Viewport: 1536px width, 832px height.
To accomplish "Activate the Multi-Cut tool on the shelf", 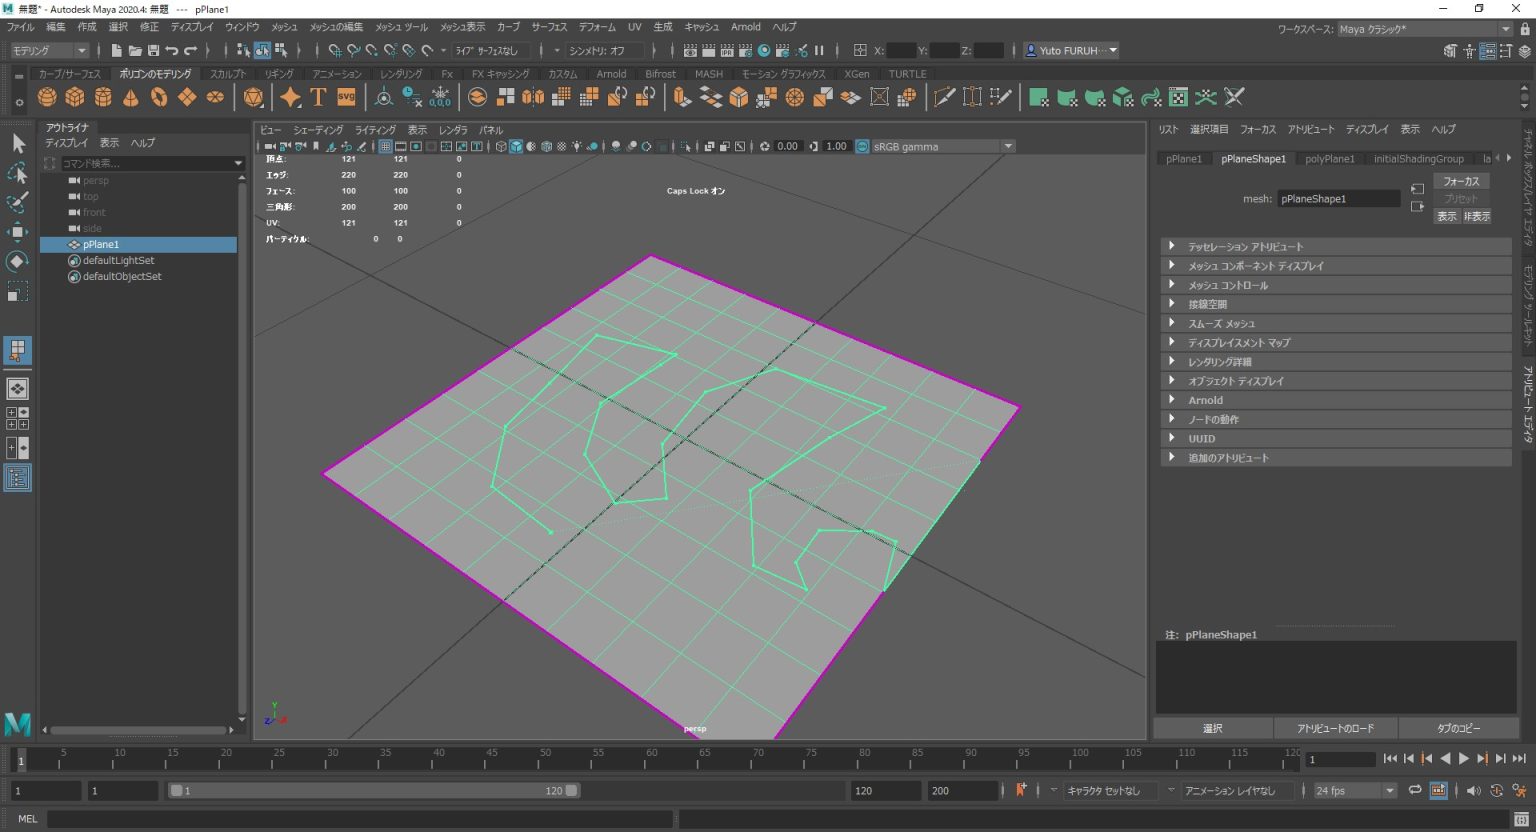I will (945, 96).
